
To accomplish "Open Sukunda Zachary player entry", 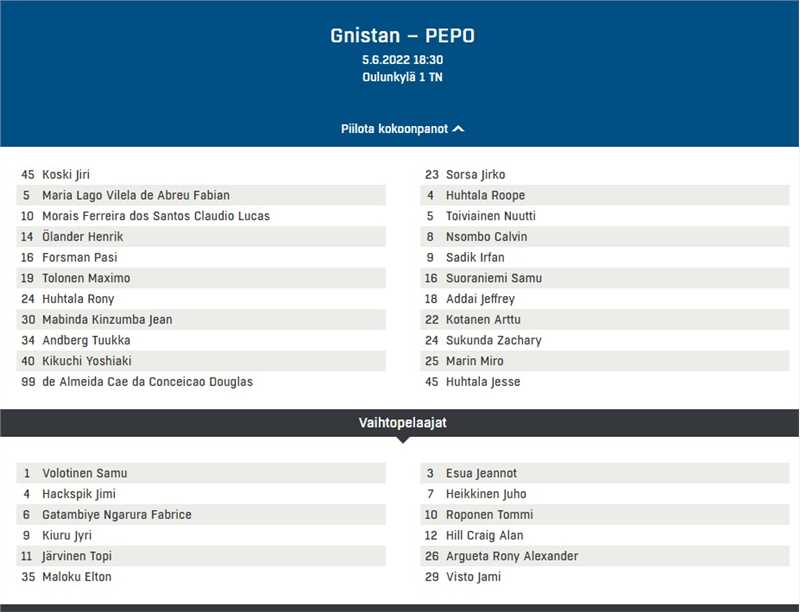I will pos(494,340).
